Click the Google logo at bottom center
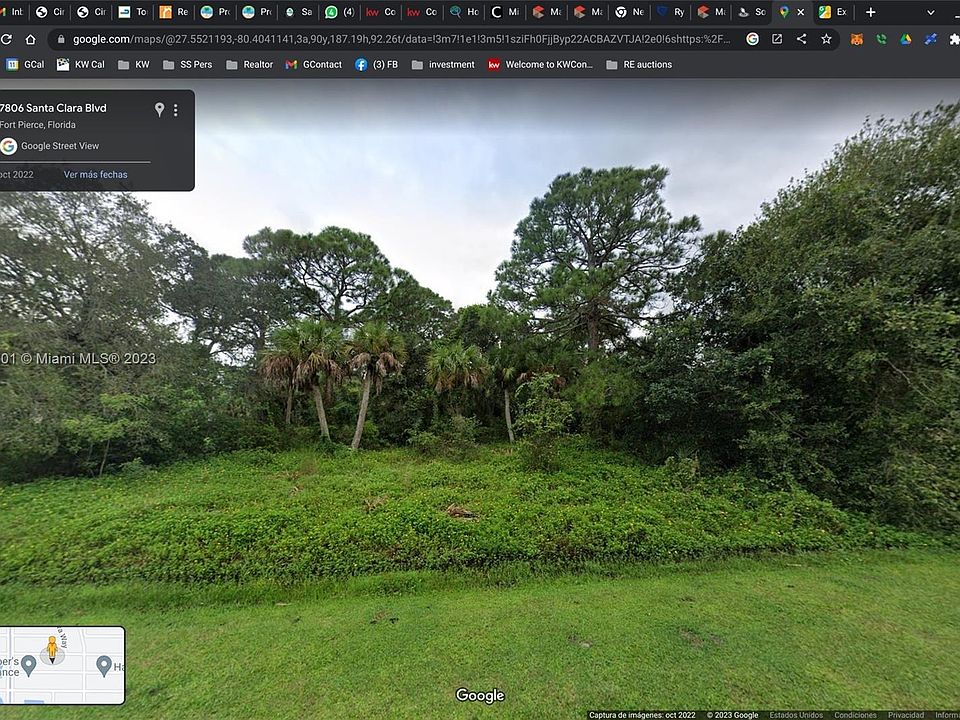The width and height of the screenshot is (960, 720). [x=480, y=696]
